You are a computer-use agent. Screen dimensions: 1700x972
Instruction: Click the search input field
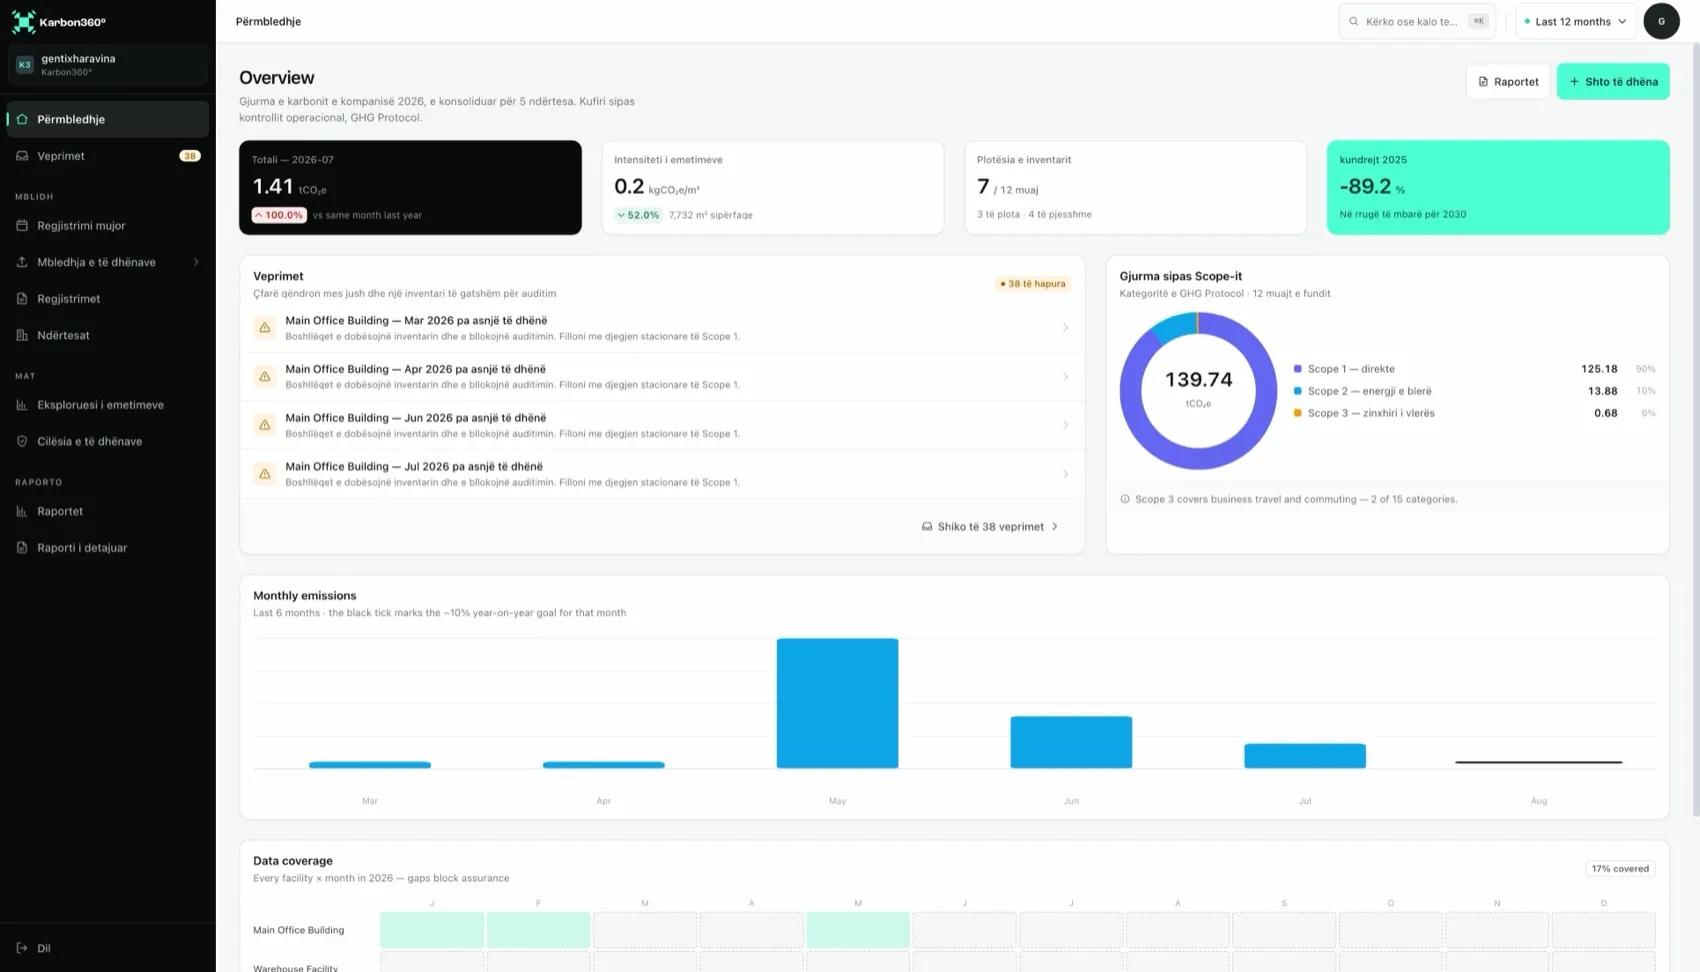pos(1417,21)
